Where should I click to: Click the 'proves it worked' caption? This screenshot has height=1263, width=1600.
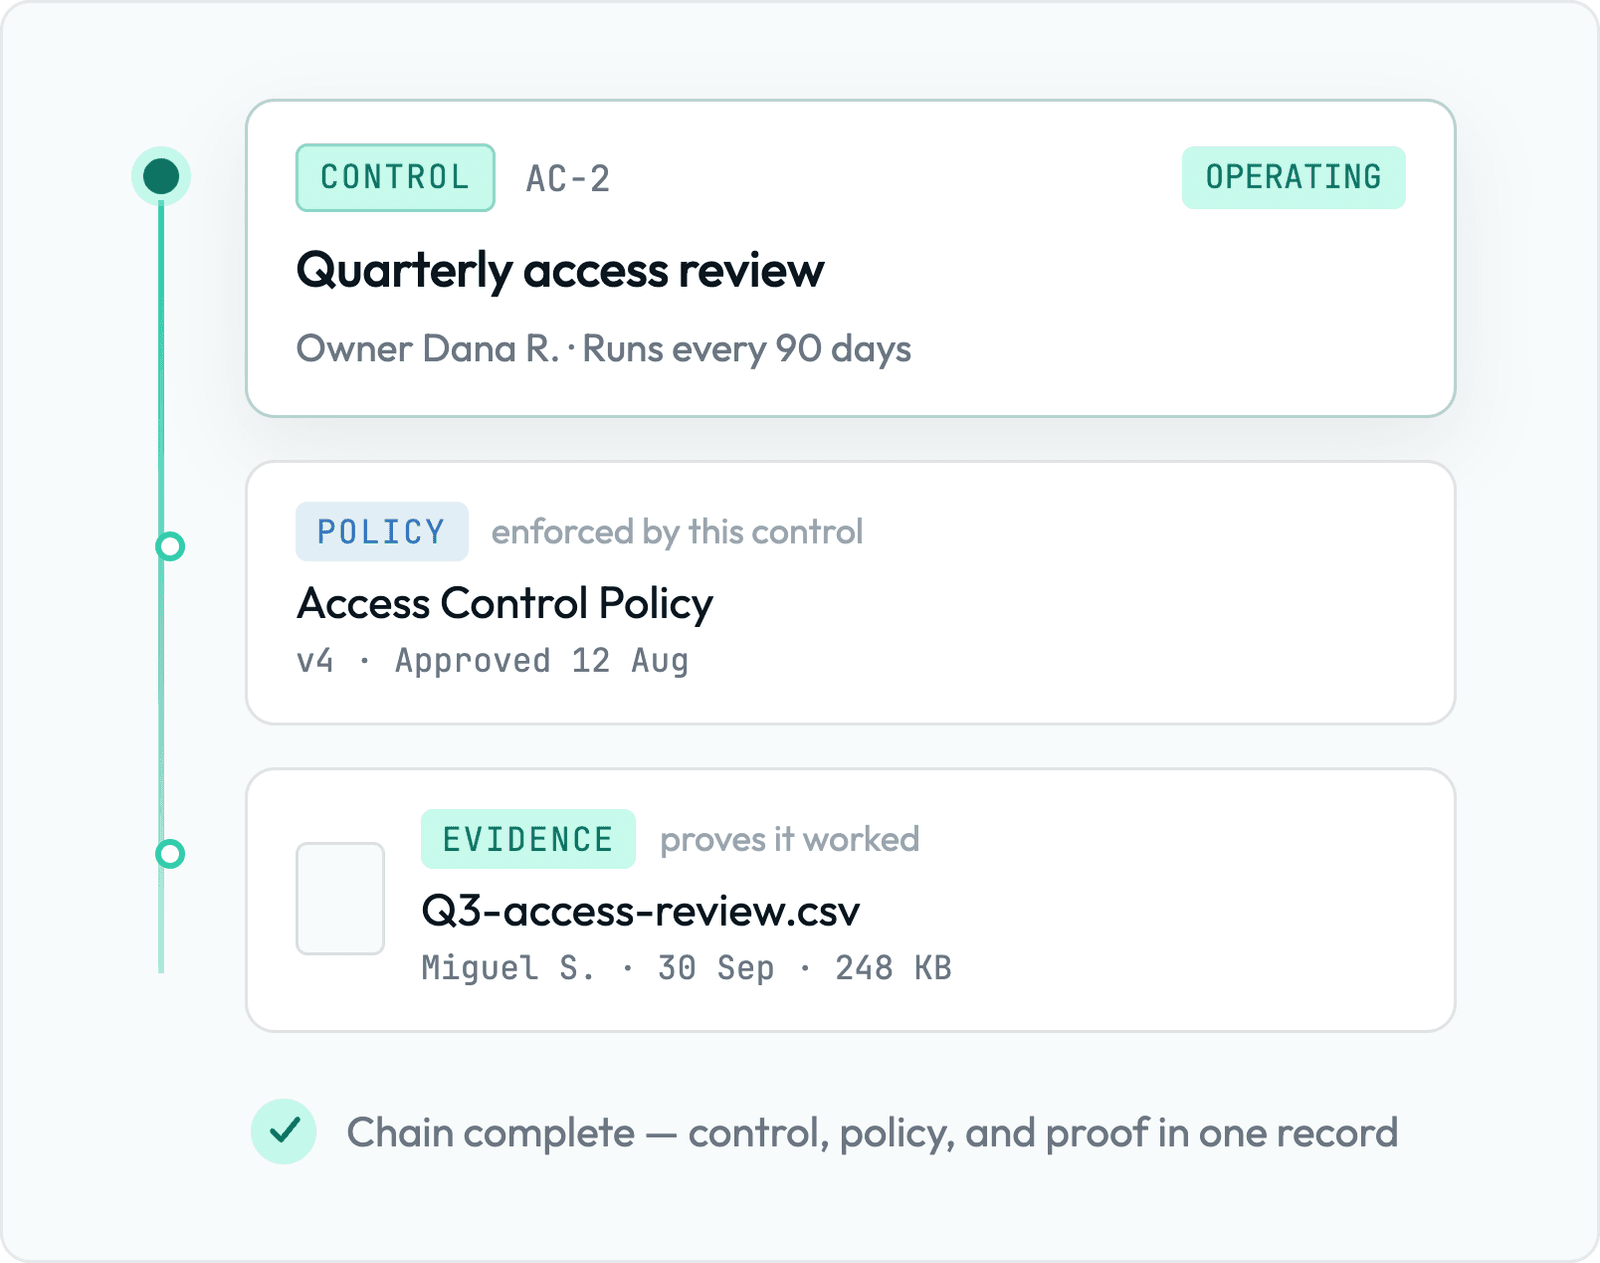[789, 840]
